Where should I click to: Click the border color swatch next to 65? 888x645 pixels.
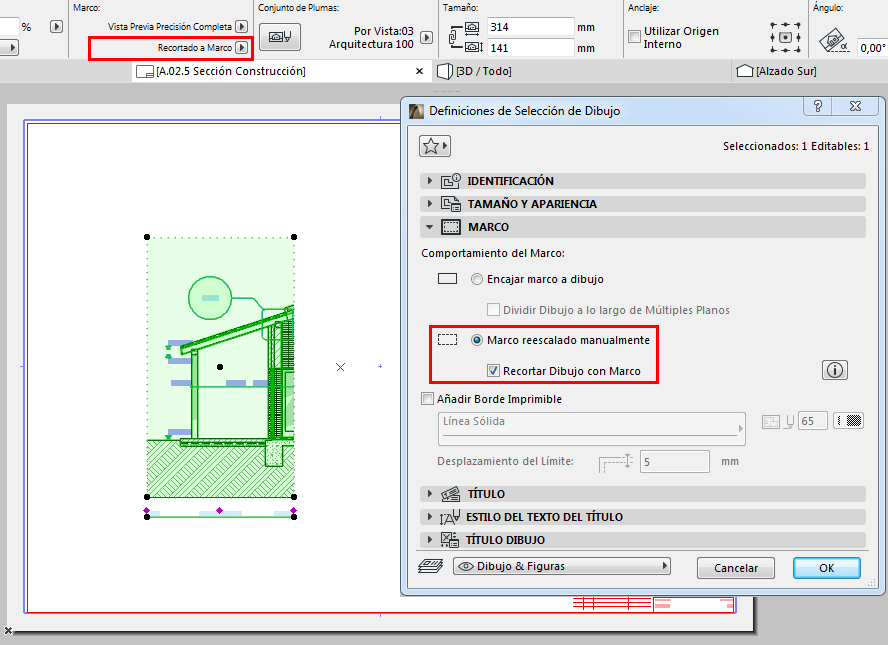tap(848, 421)
